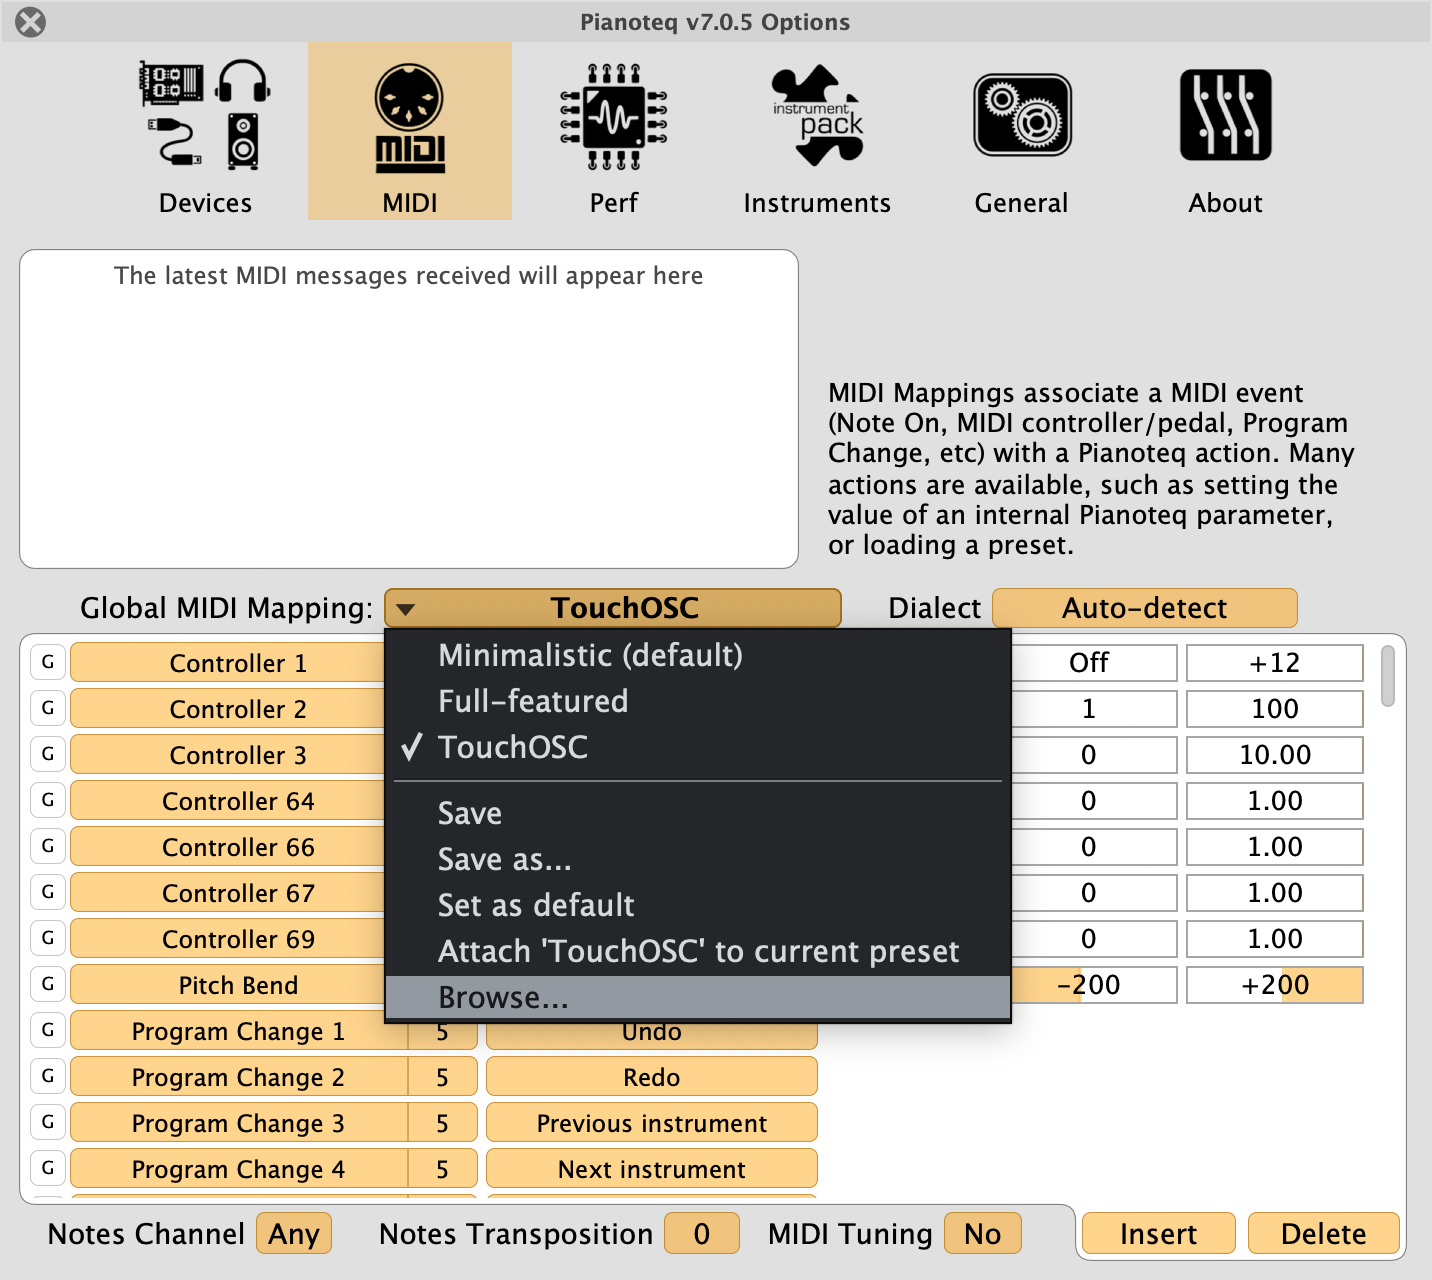Screen dimensions: 1432x1280
Task: Click Save in the mapping menu
Action: coord(698,813)
